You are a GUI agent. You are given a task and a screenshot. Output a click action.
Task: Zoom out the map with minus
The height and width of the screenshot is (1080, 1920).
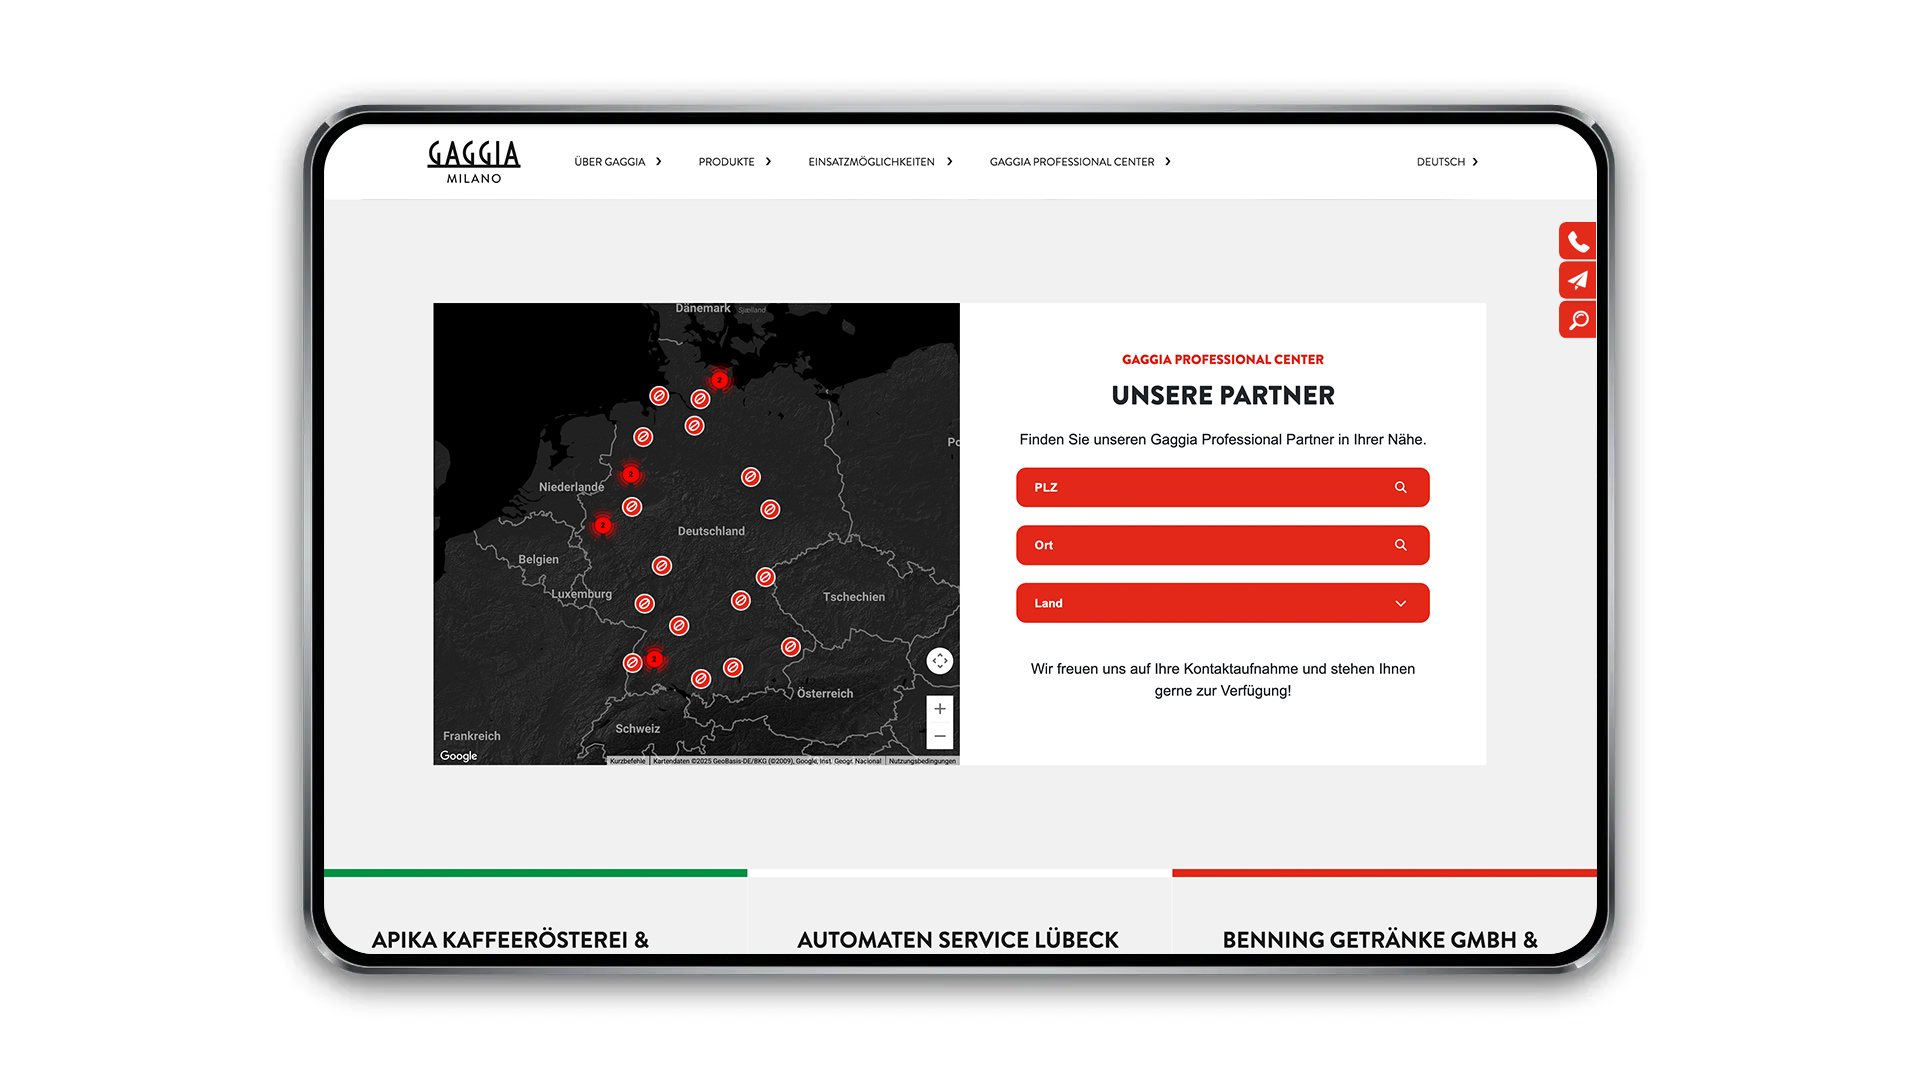pyautogui.click(x=940, y=736)
